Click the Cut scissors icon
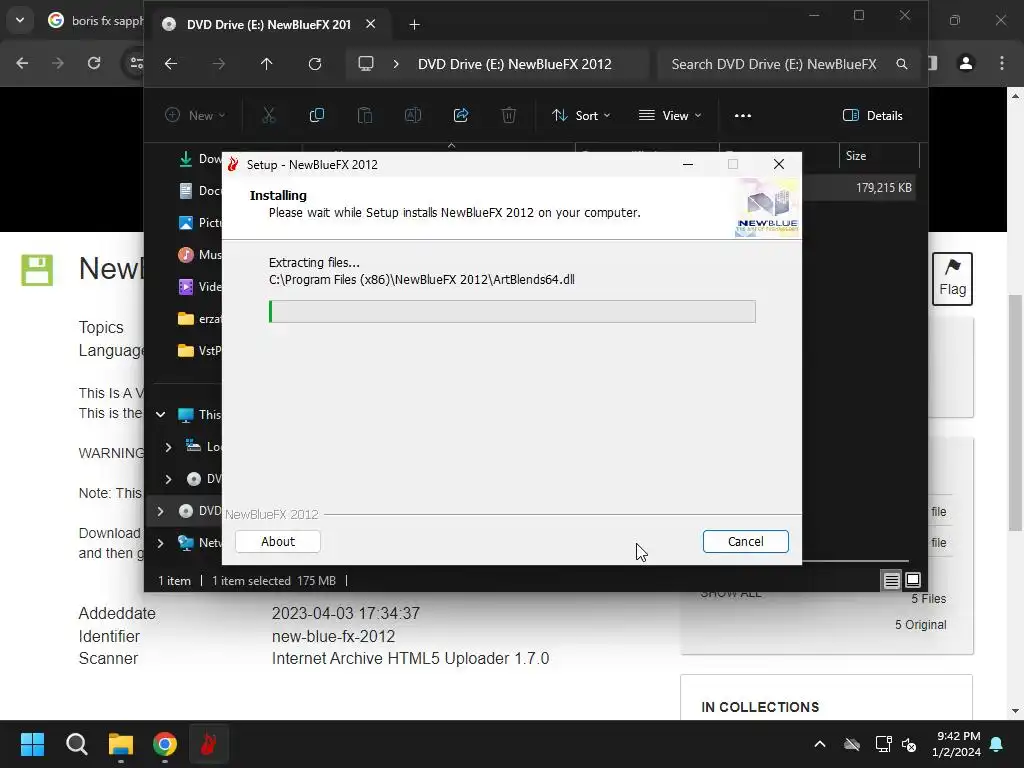 pyautogui.click(x=268, y=116)
